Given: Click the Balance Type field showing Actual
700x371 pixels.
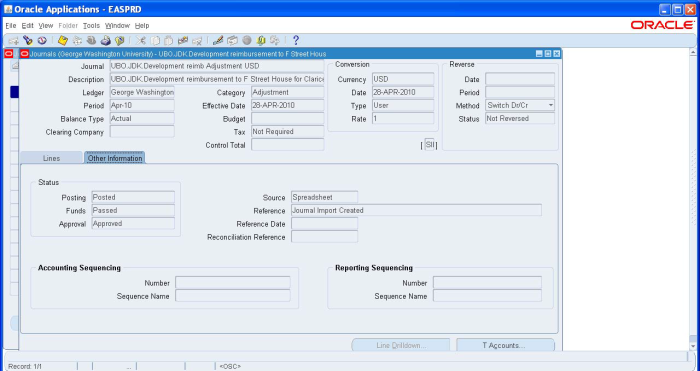Looking at the screenshot, I should (x=142, y=119).
